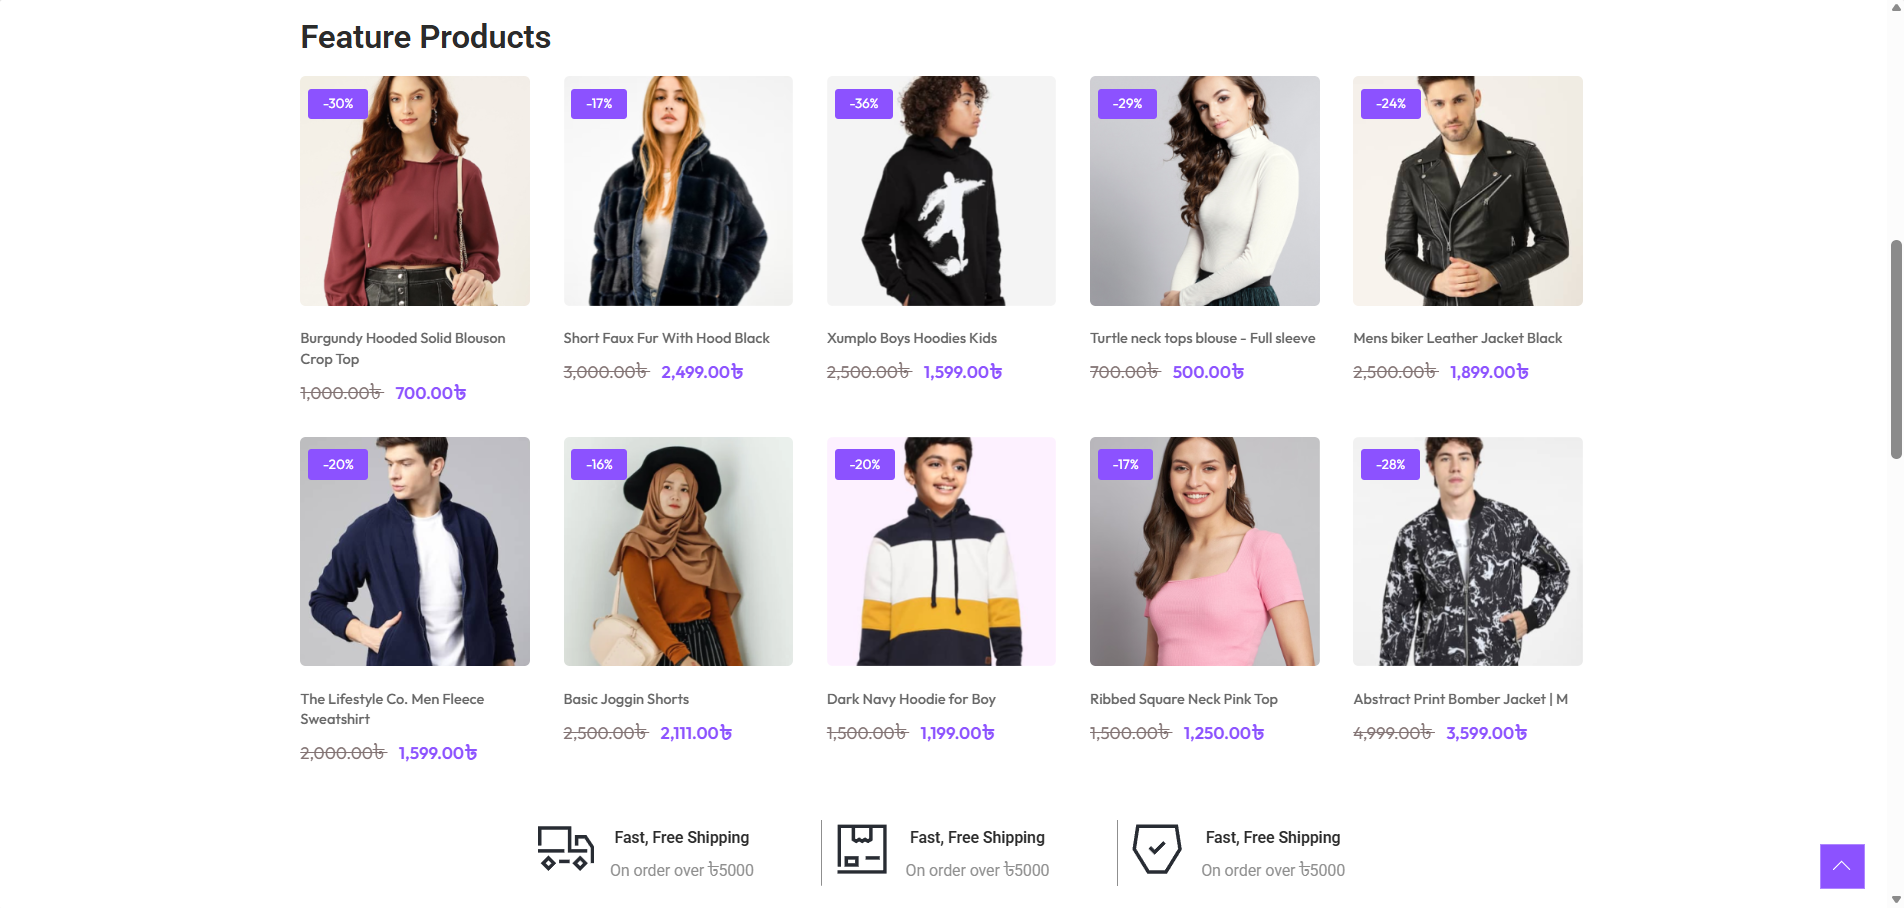Click the -24% discount badge
This screenshot has height=908, width=1904.
point(1390,104)
